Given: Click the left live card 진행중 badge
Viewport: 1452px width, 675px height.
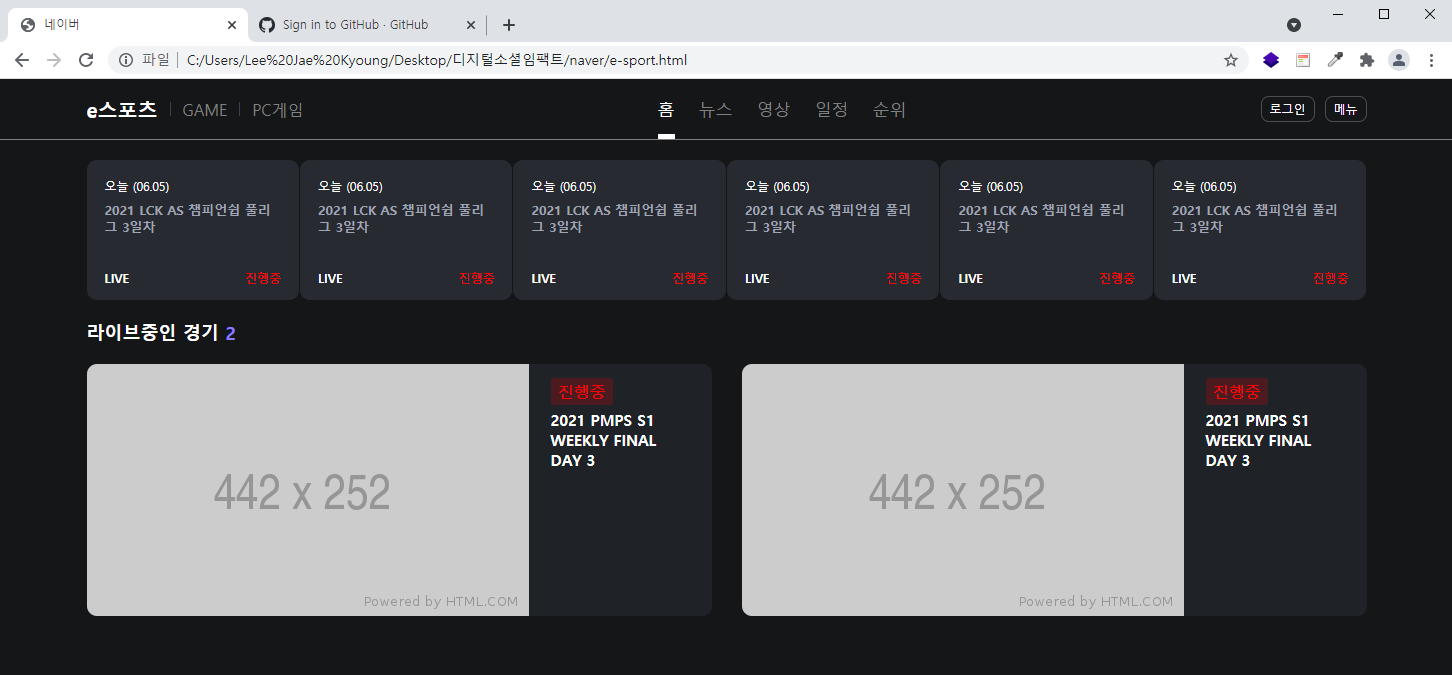Looking at the screenshot, I should pyautogui.click(x=581, y=391).
